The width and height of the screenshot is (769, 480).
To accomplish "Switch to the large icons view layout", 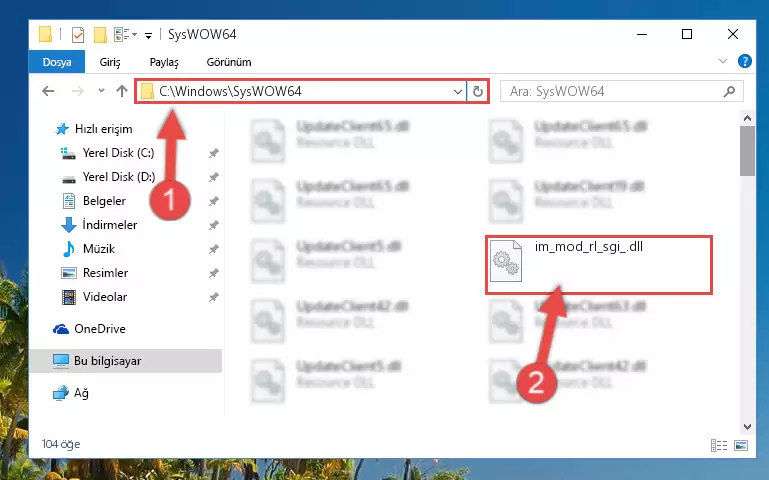I will point(741,445).
